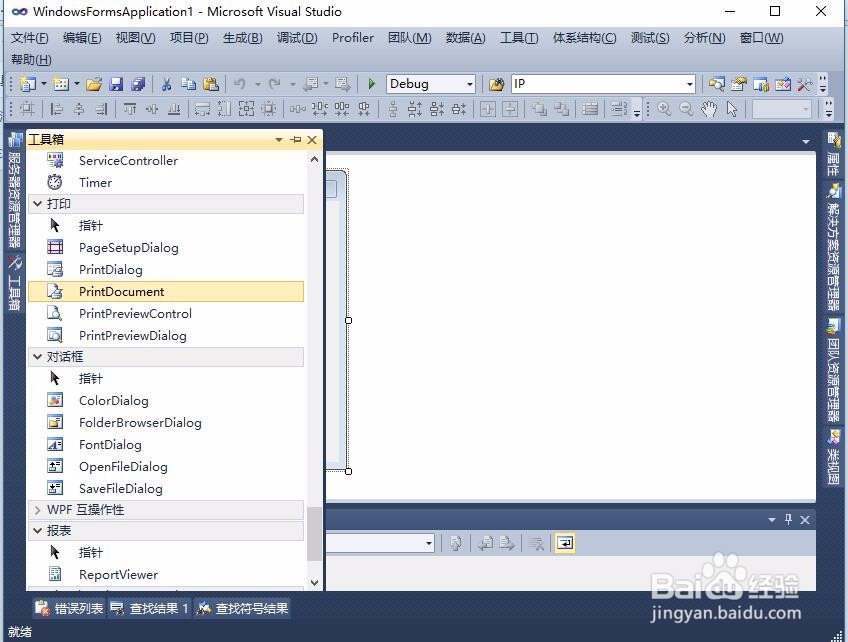Click the Align Centers layout icon
The width and height of the screenshot is (848, 642).
coord(78,109)
